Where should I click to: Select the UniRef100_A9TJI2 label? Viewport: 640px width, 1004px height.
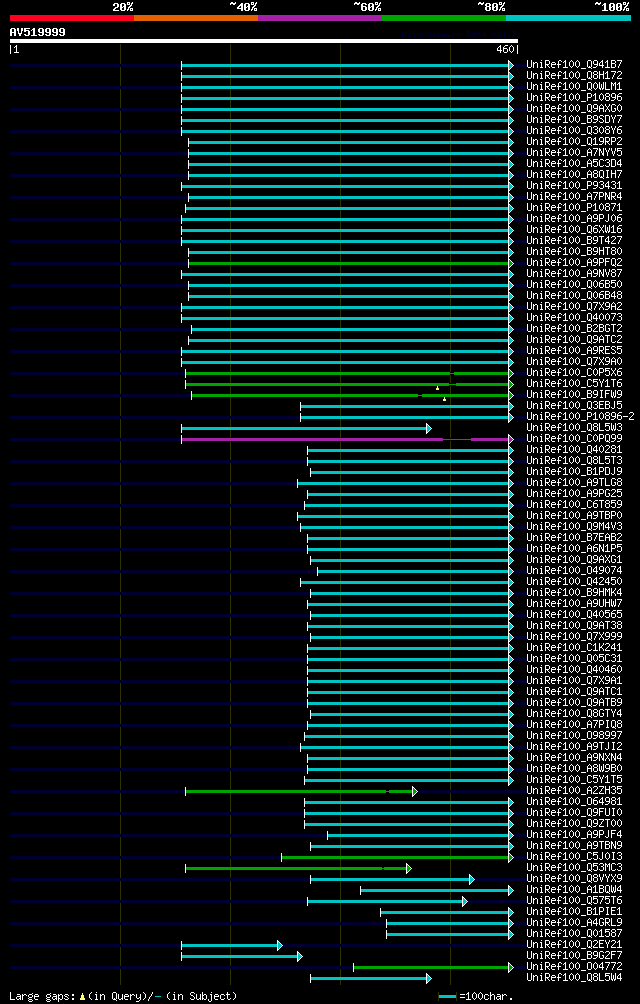(574, 747)
